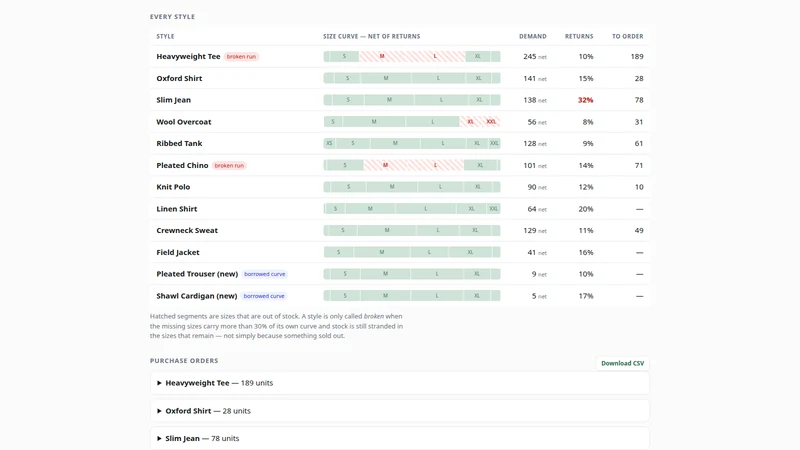
Task: Select the XL segment of Field Jacket
Action: point(470,252)
